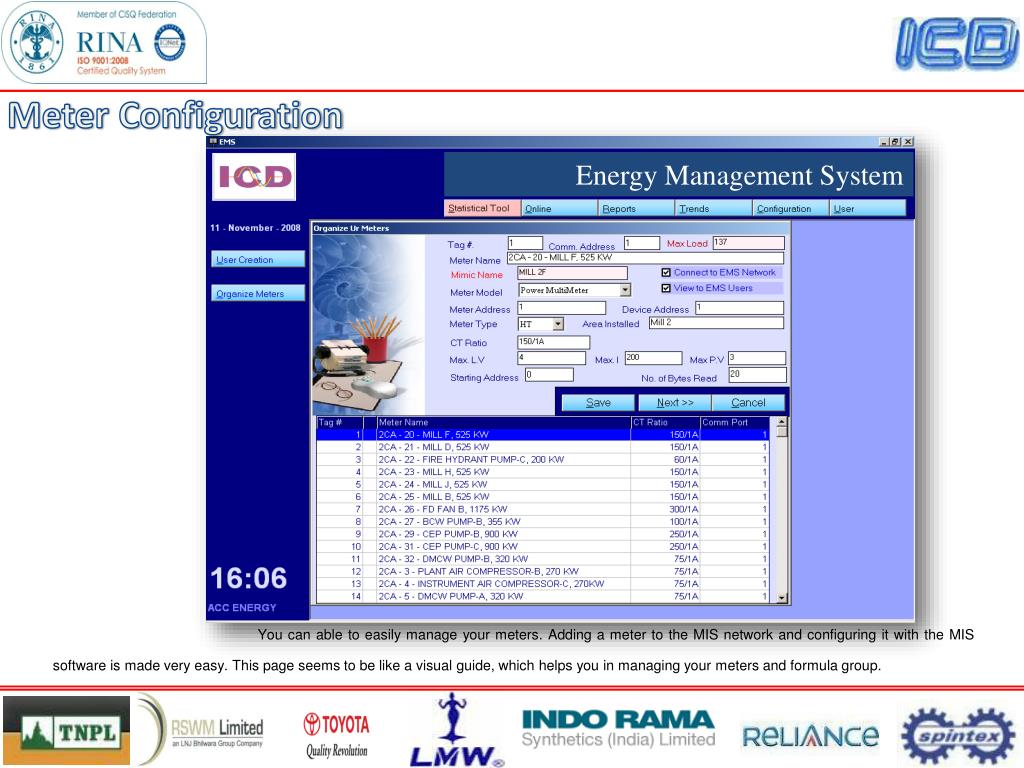Click the Area Installed field
1024x768 pixels.
pos(716,323)
